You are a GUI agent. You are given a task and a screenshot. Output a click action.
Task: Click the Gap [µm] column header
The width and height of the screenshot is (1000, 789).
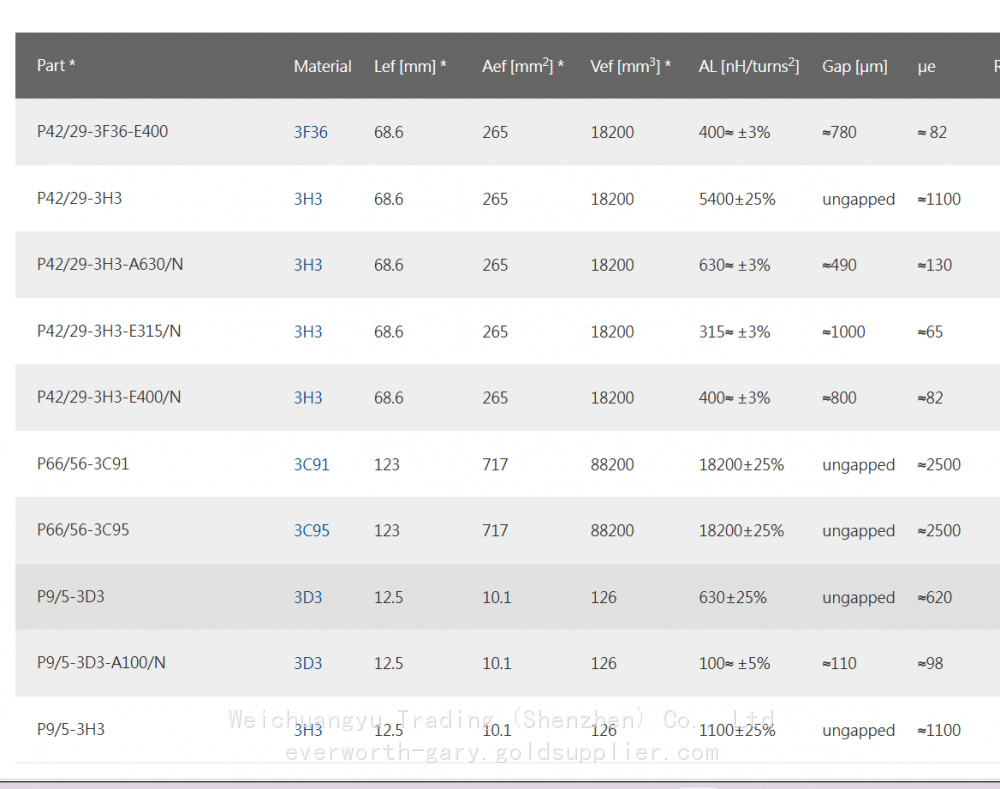(854, 66)
